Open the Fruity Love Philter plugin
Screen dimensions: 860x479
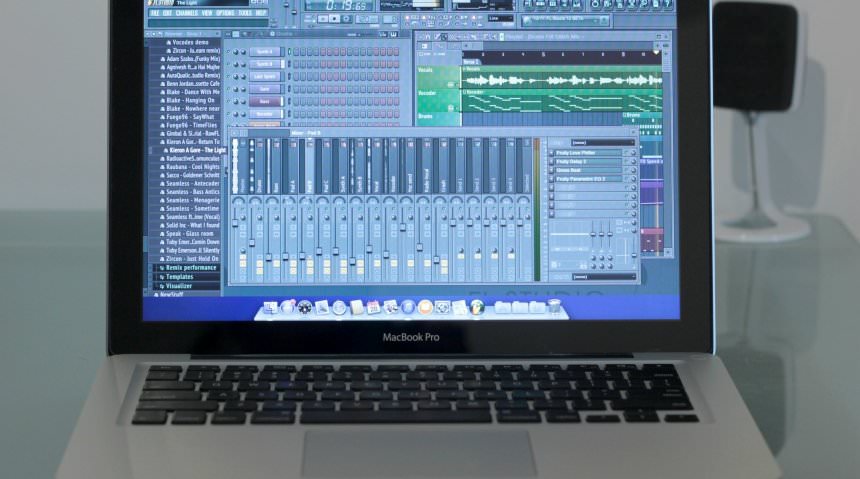(x=588, y=153)
